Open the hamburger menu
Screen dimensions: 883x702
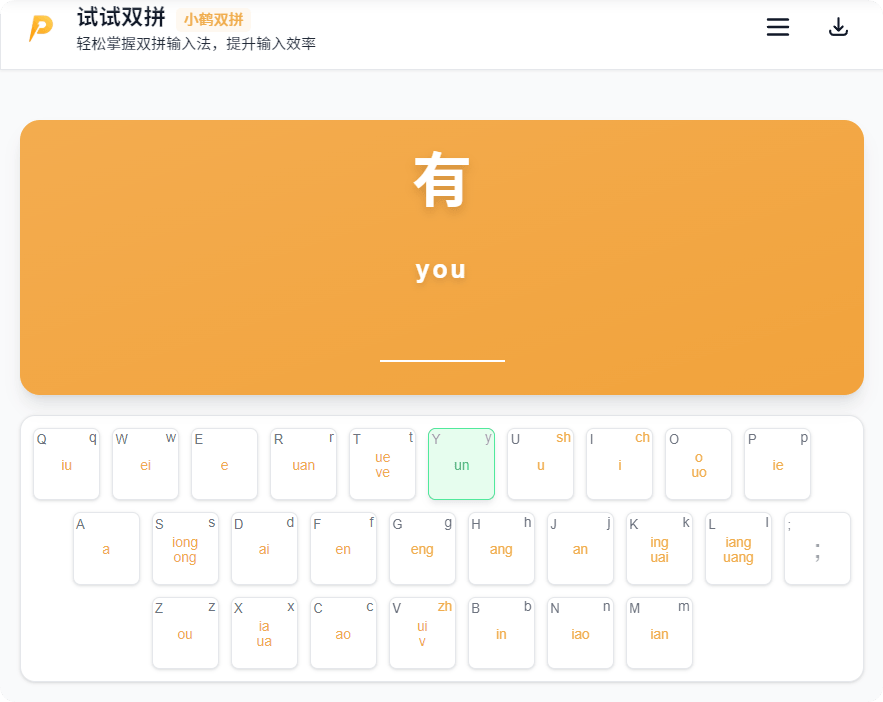(x=777, y=28)
